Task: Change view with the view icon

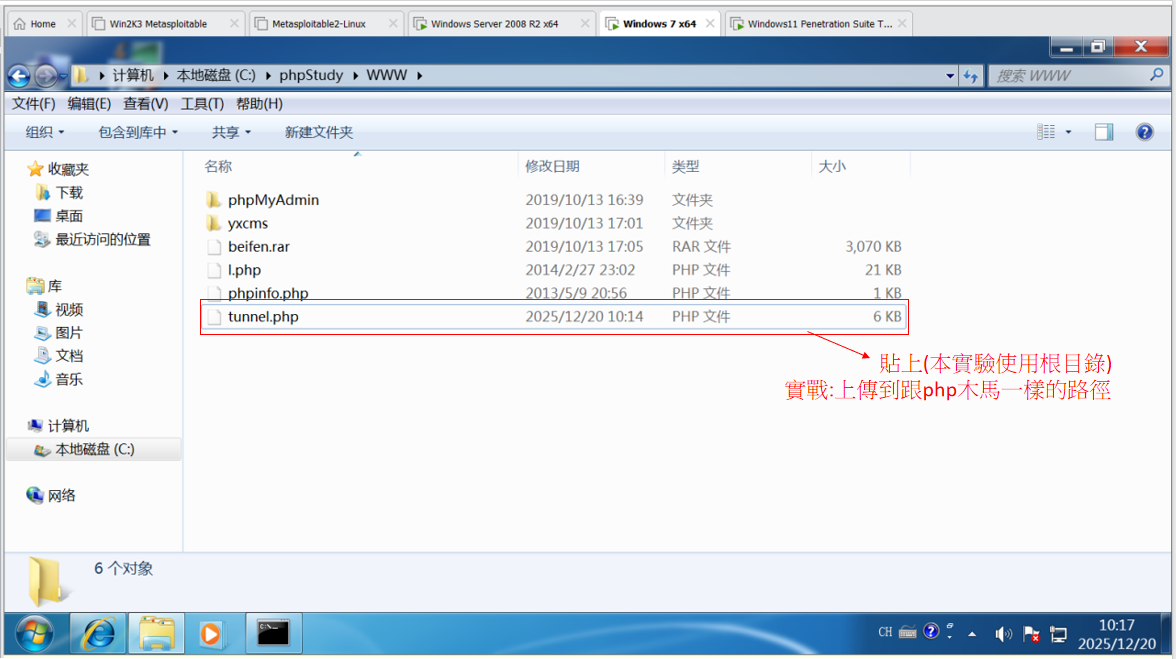Action: tap(1046, 132)
